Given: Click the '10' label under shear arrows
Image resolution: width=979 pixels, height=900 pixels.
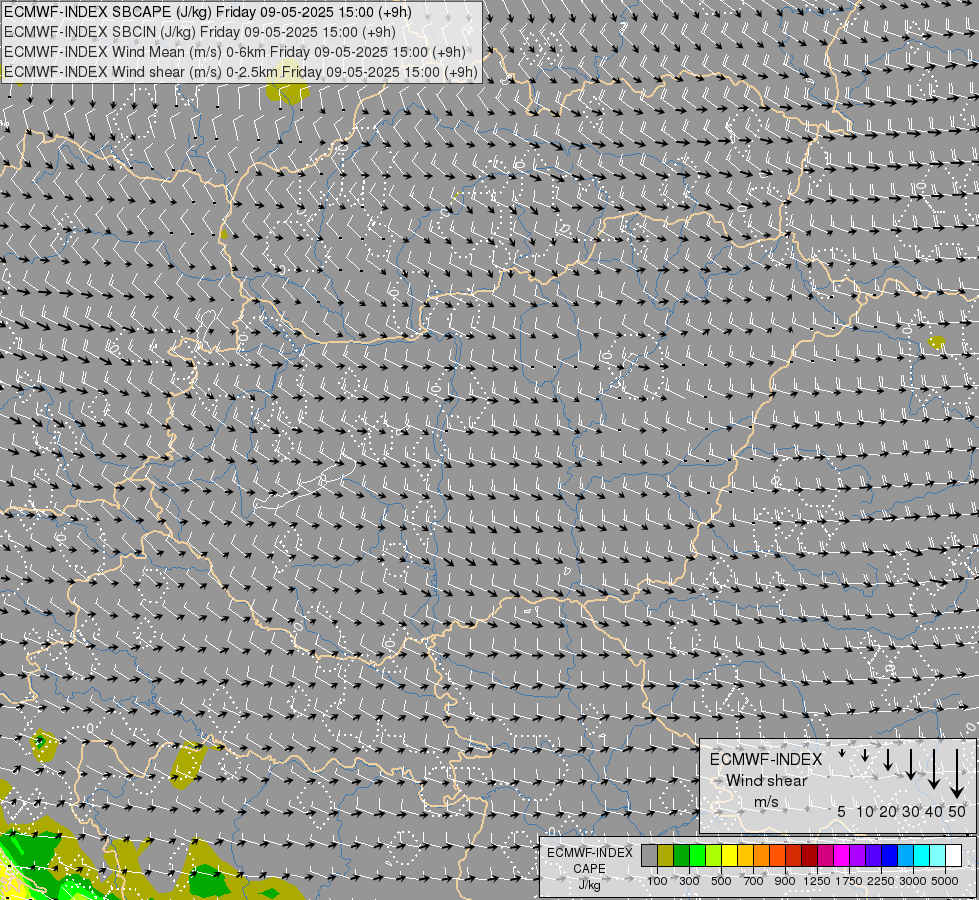Looking at the screenshot, I should [865, 811].
